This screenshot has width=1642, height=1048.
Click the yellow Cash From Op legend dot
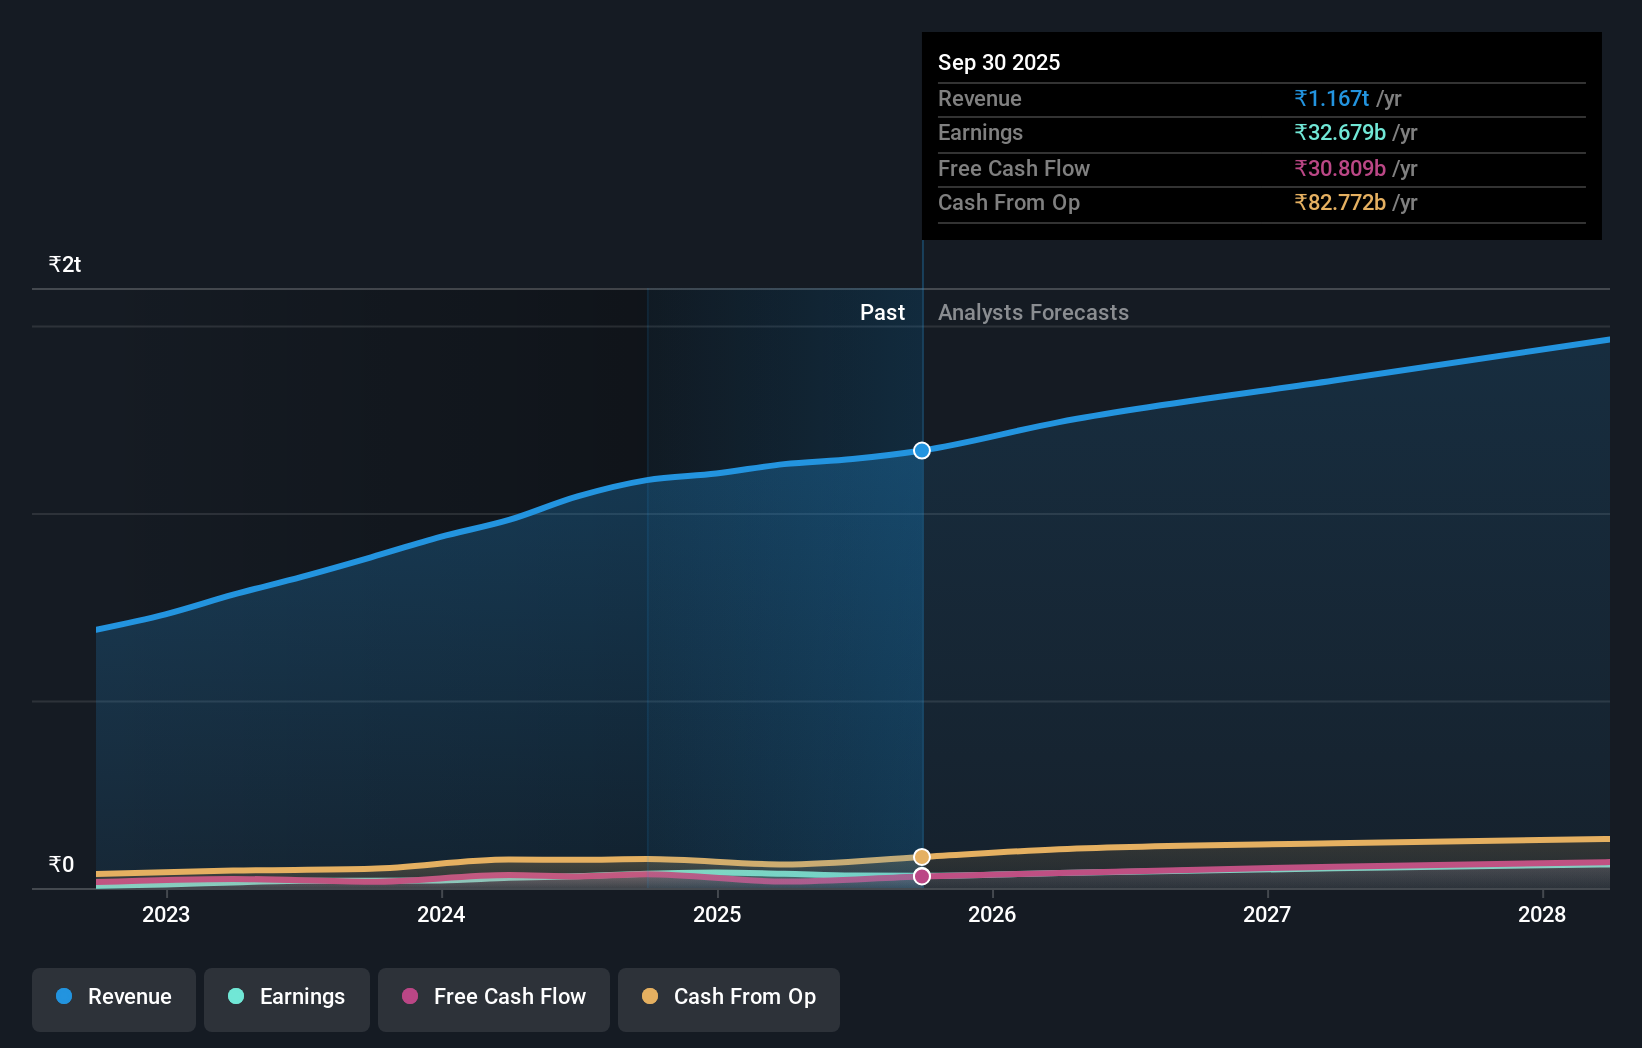tap(650, 997)
